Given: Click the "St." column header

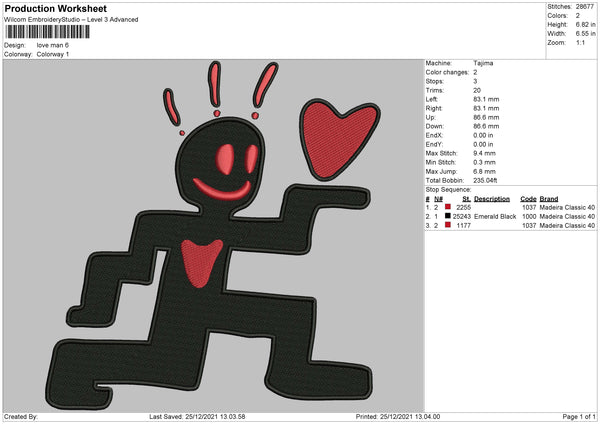Looking at the screenshot, I should point(466,199).
